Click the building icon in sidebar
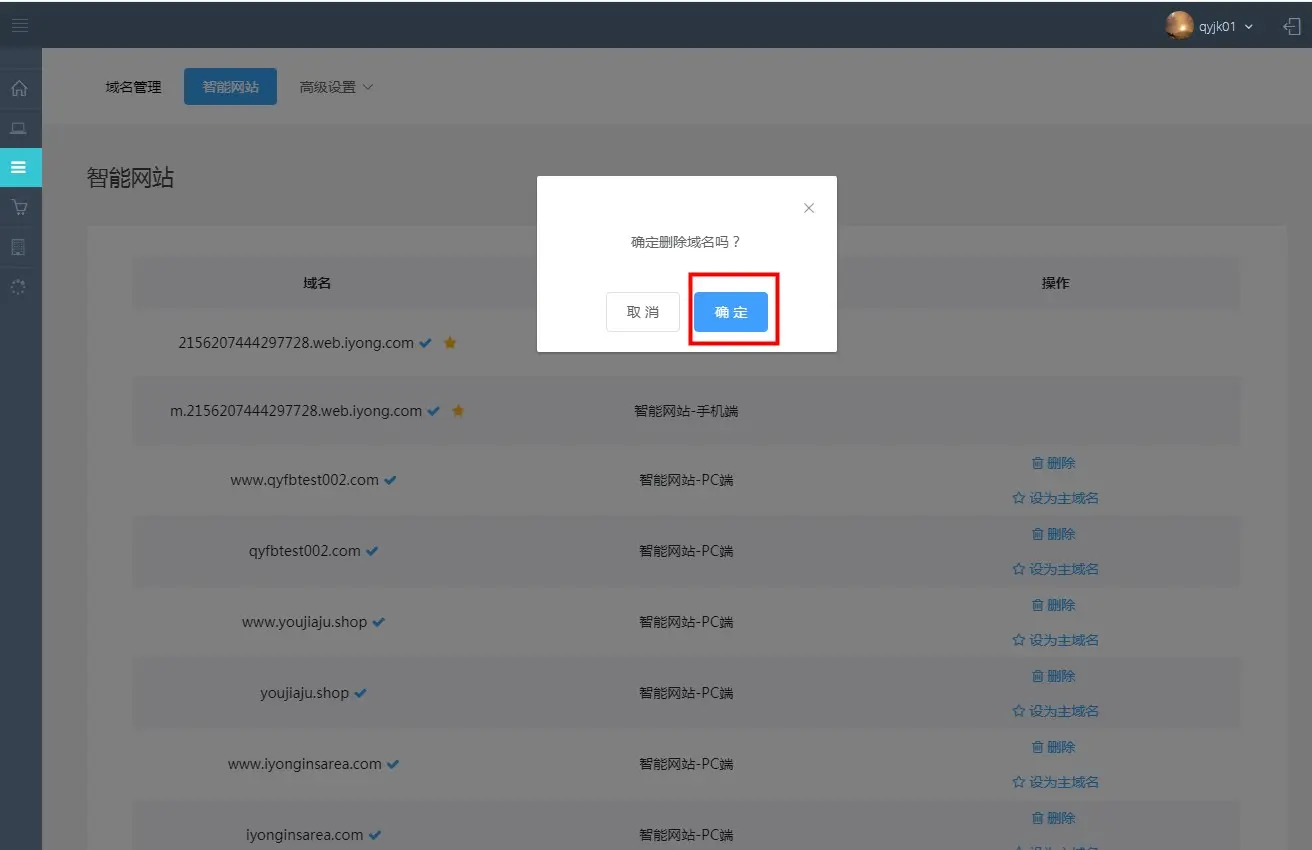The height and width of the screenshot is (850, 1312). pyautogui.click(x=19, y=247)
